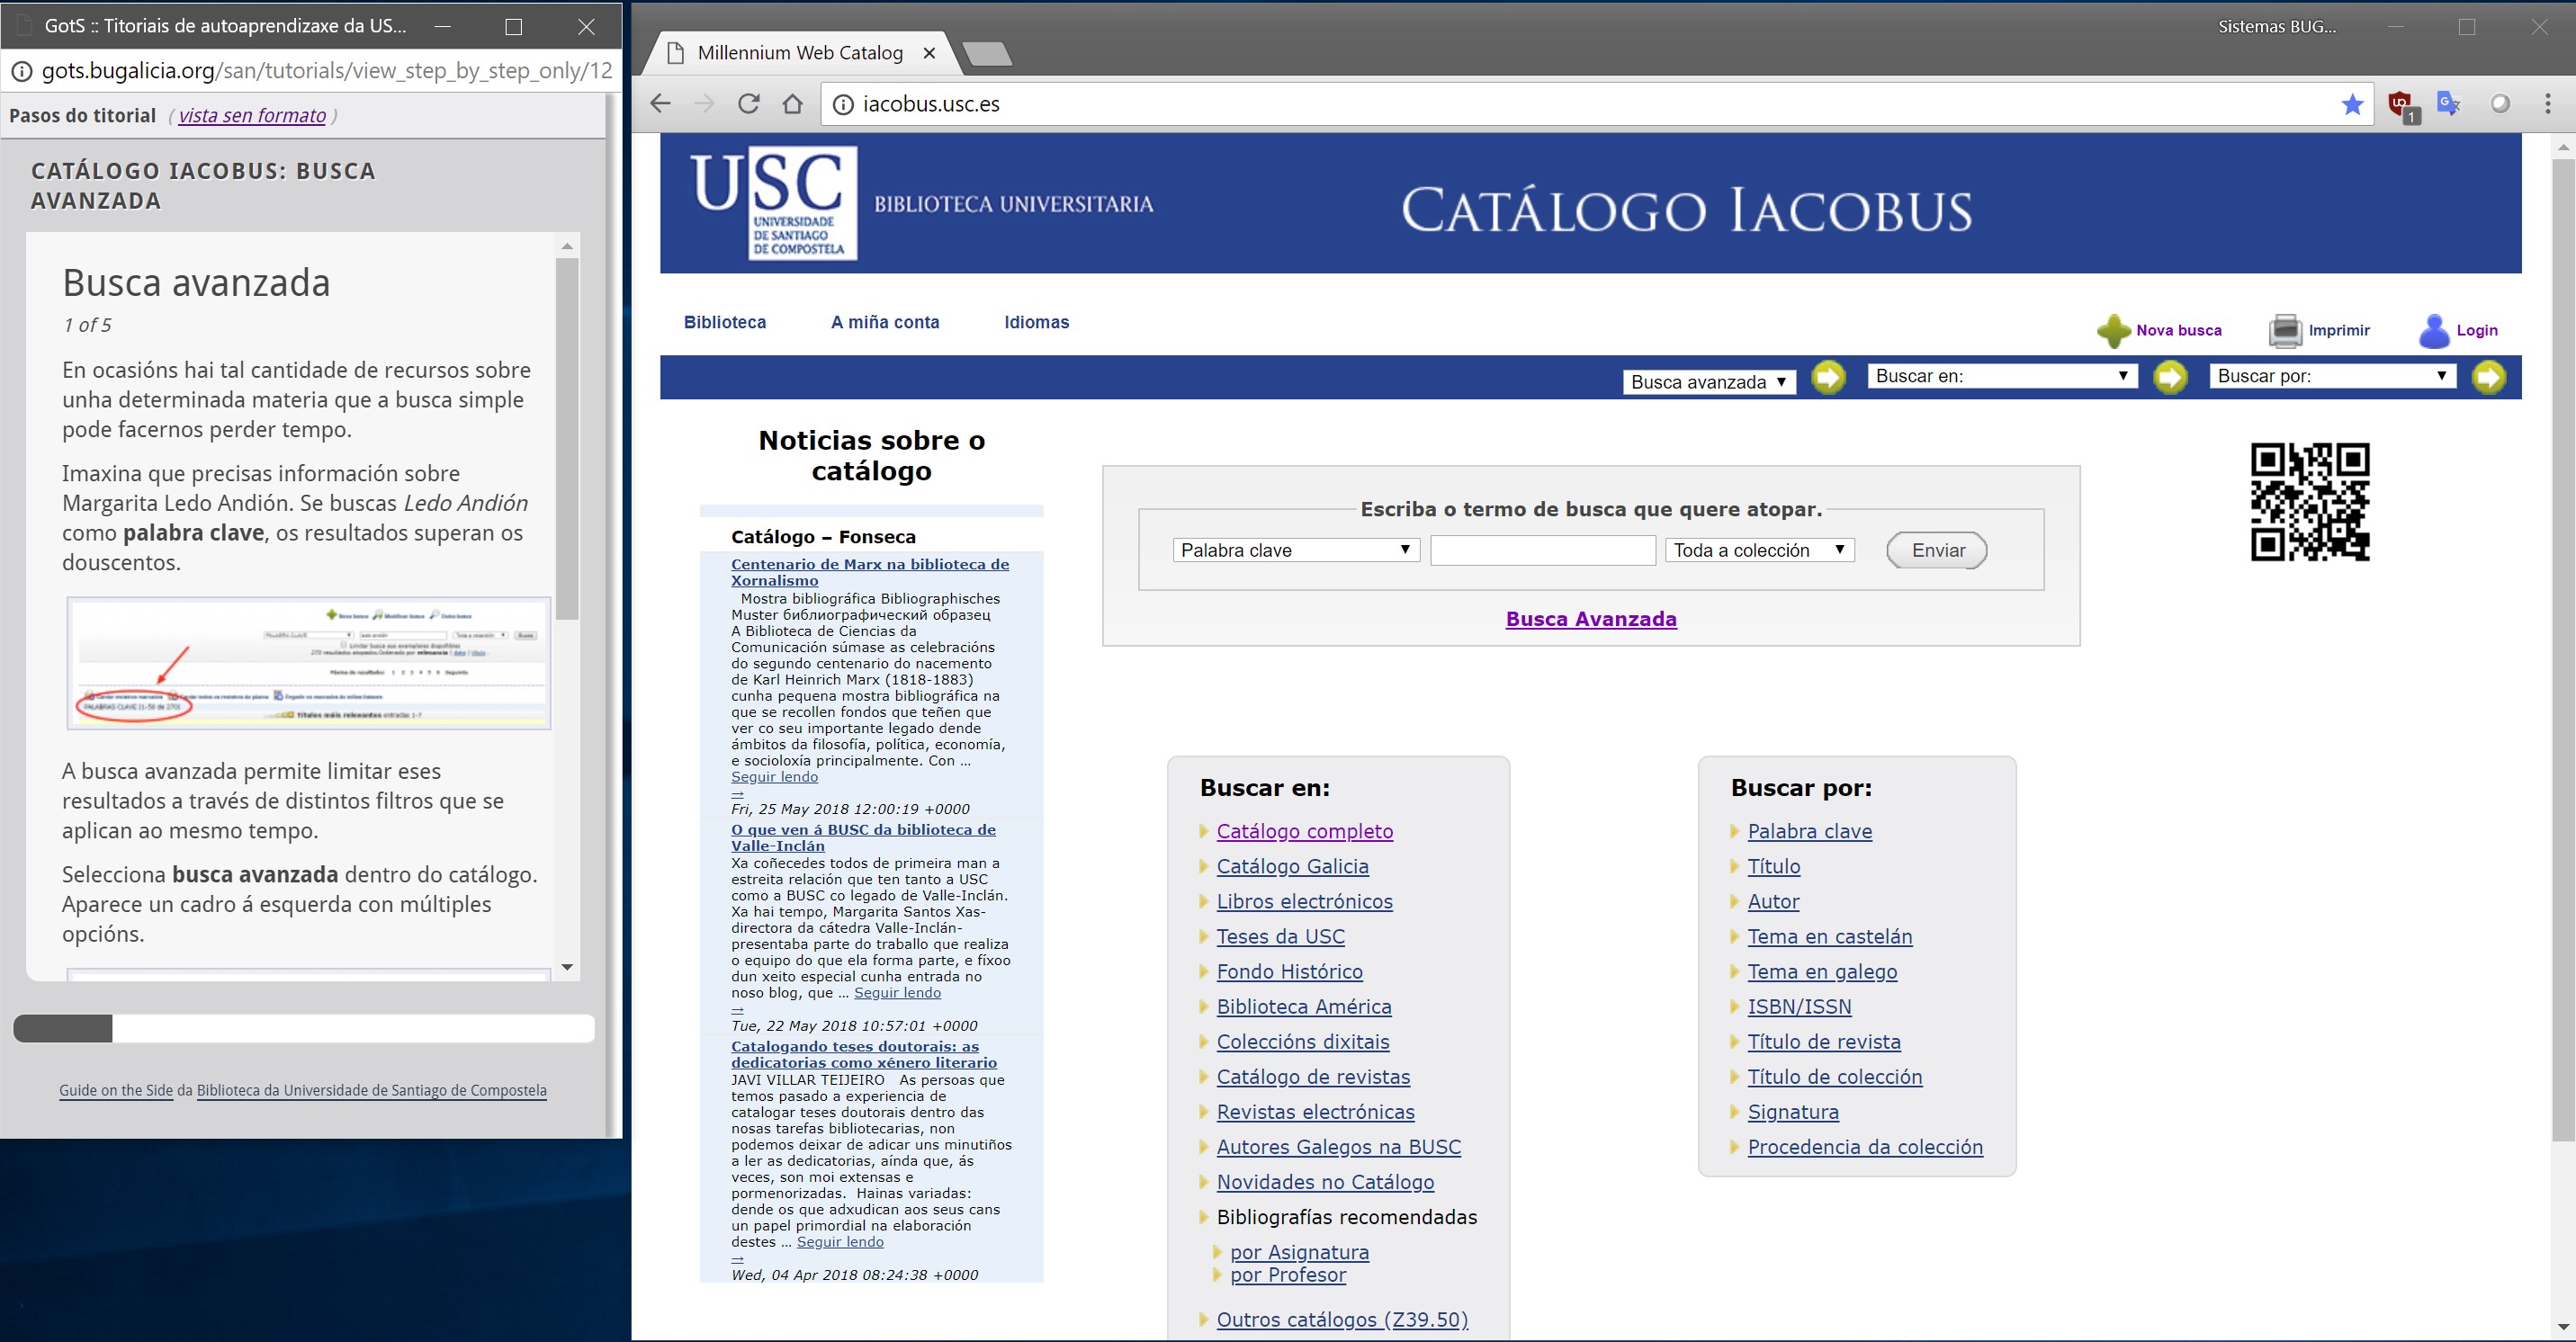Screen dimensions: 2576x1342
Task: Click the site info icon beside iacobus.usc.es
Action: point(843,104)
